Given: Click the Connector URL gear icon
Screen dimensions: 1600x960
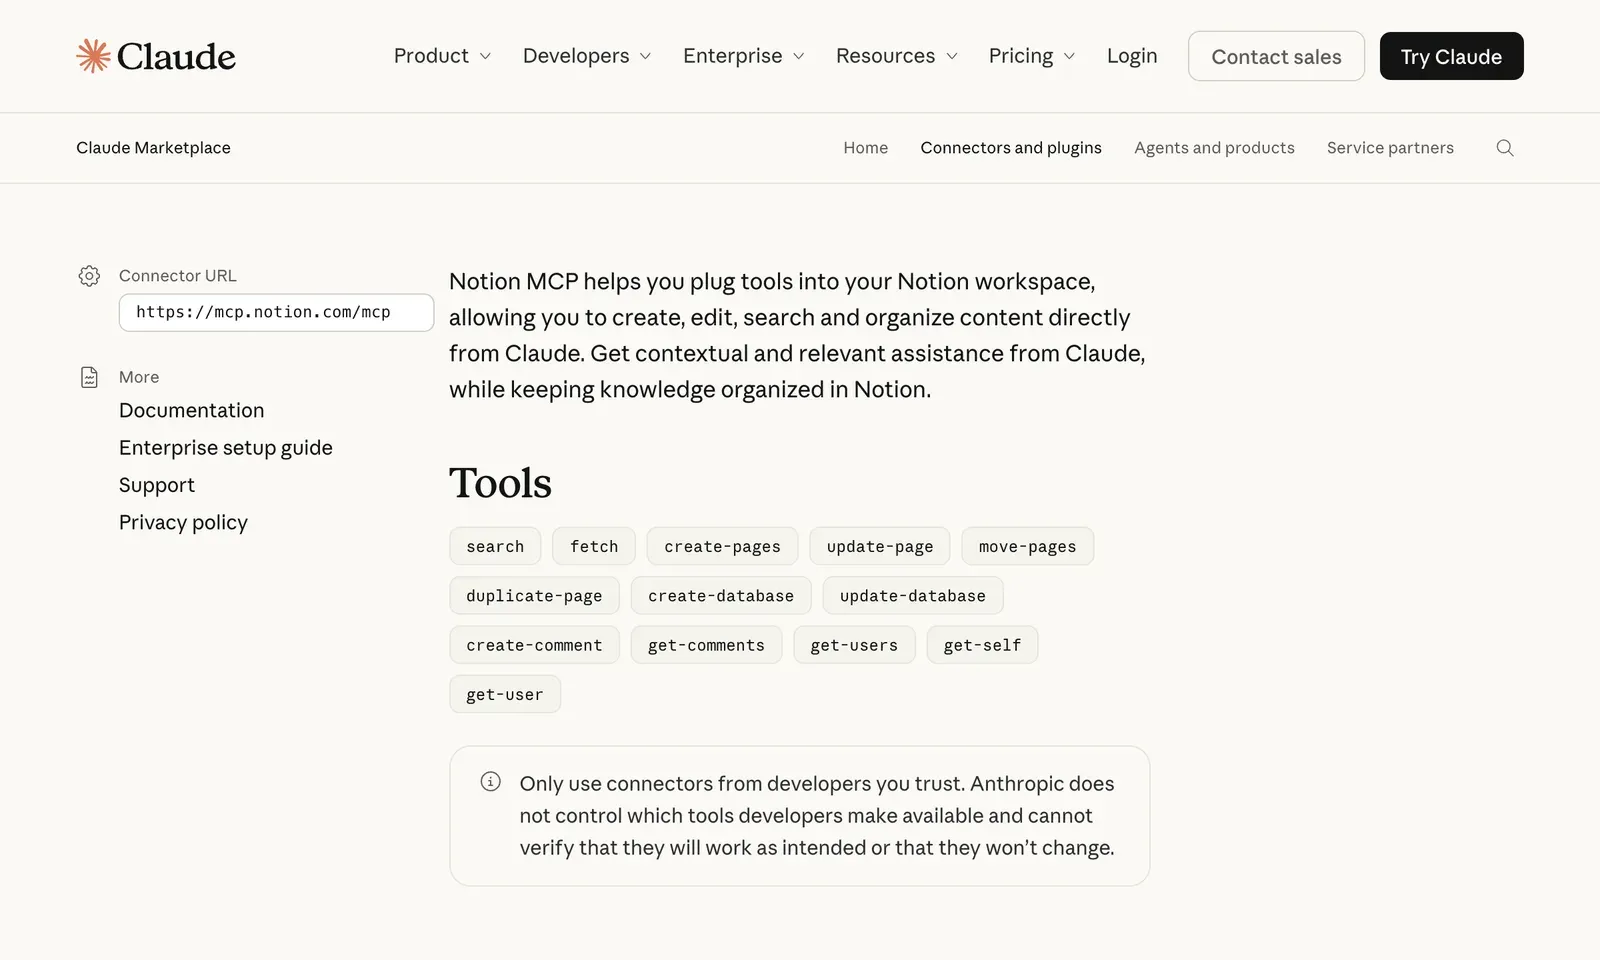Looking at the screenshot, I should tap(89, 276).
